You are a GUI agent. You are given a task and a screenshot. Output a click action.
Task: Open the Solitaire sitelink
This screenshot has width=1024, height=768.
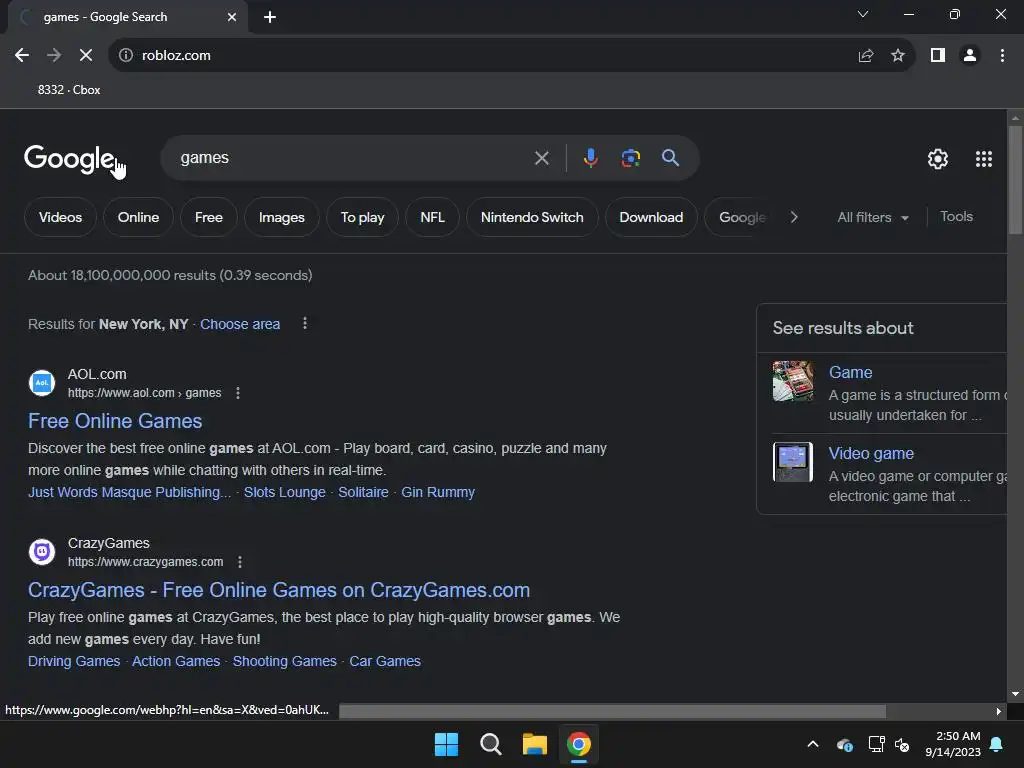point(363,492)
